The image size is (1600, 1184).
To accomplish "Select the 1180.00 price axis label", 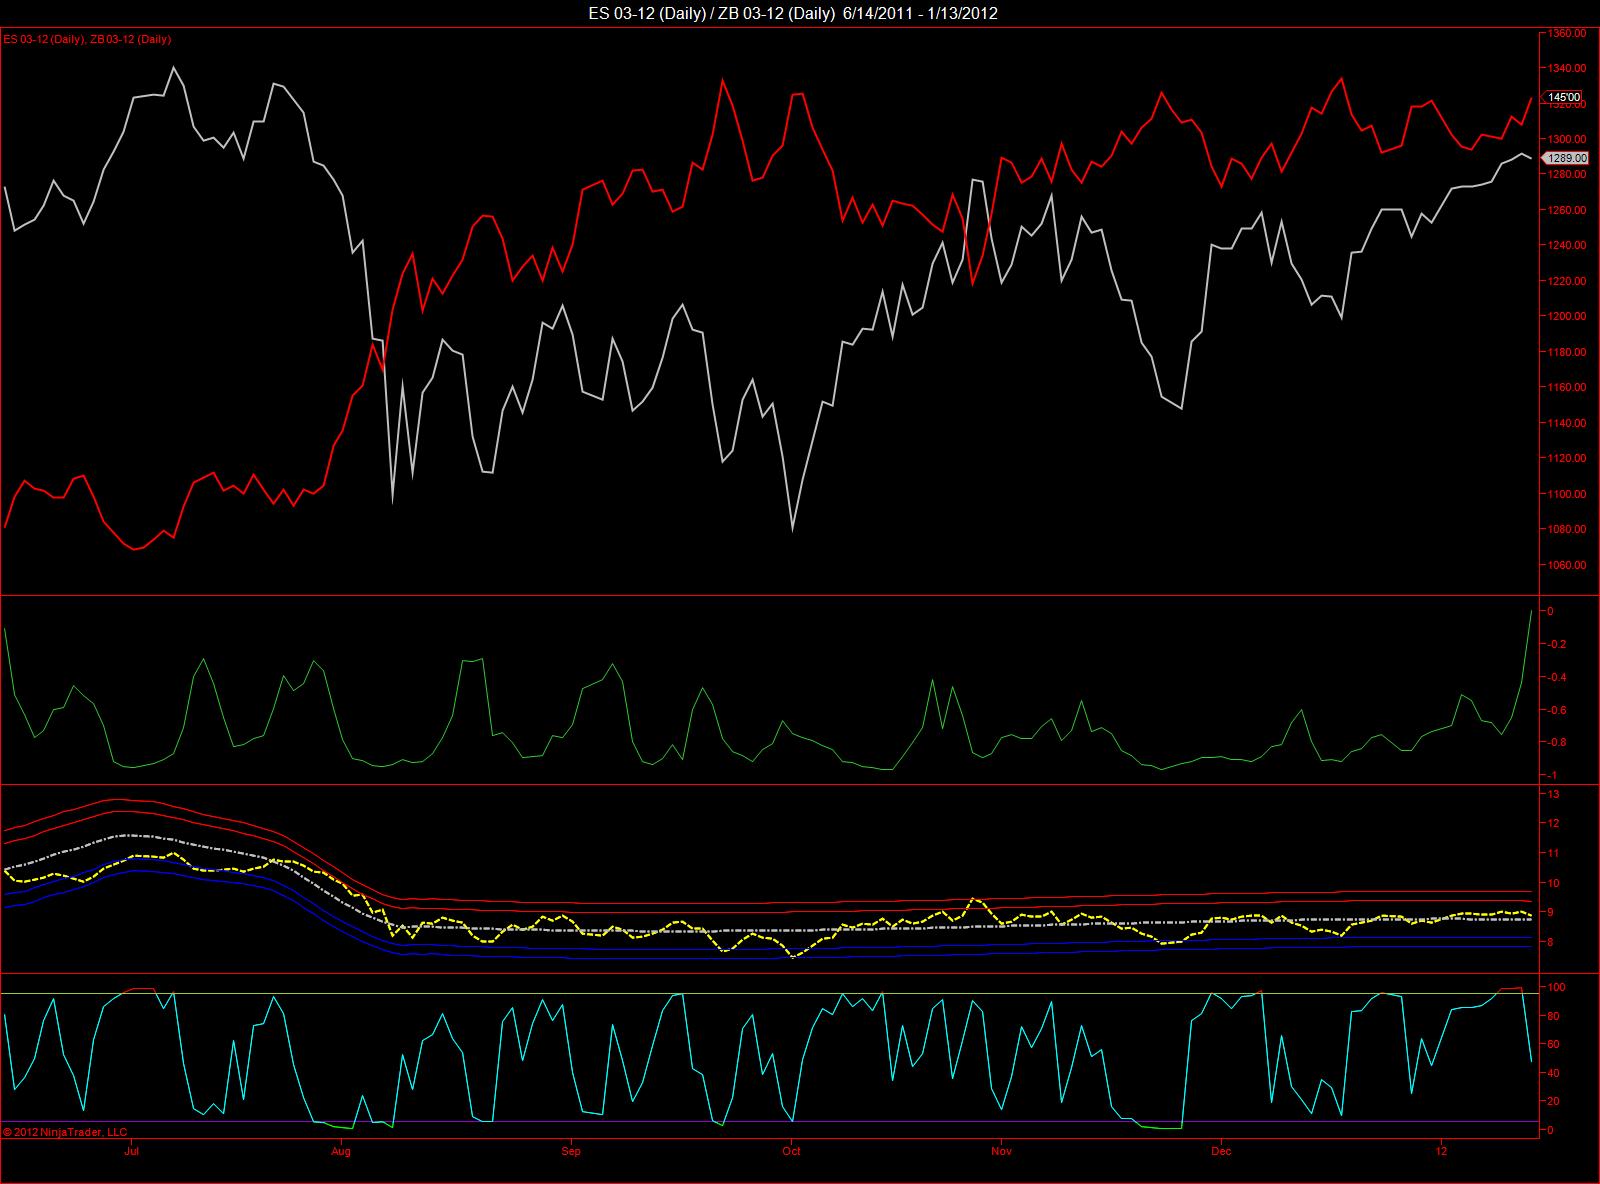I will [x=1566, y=352].
